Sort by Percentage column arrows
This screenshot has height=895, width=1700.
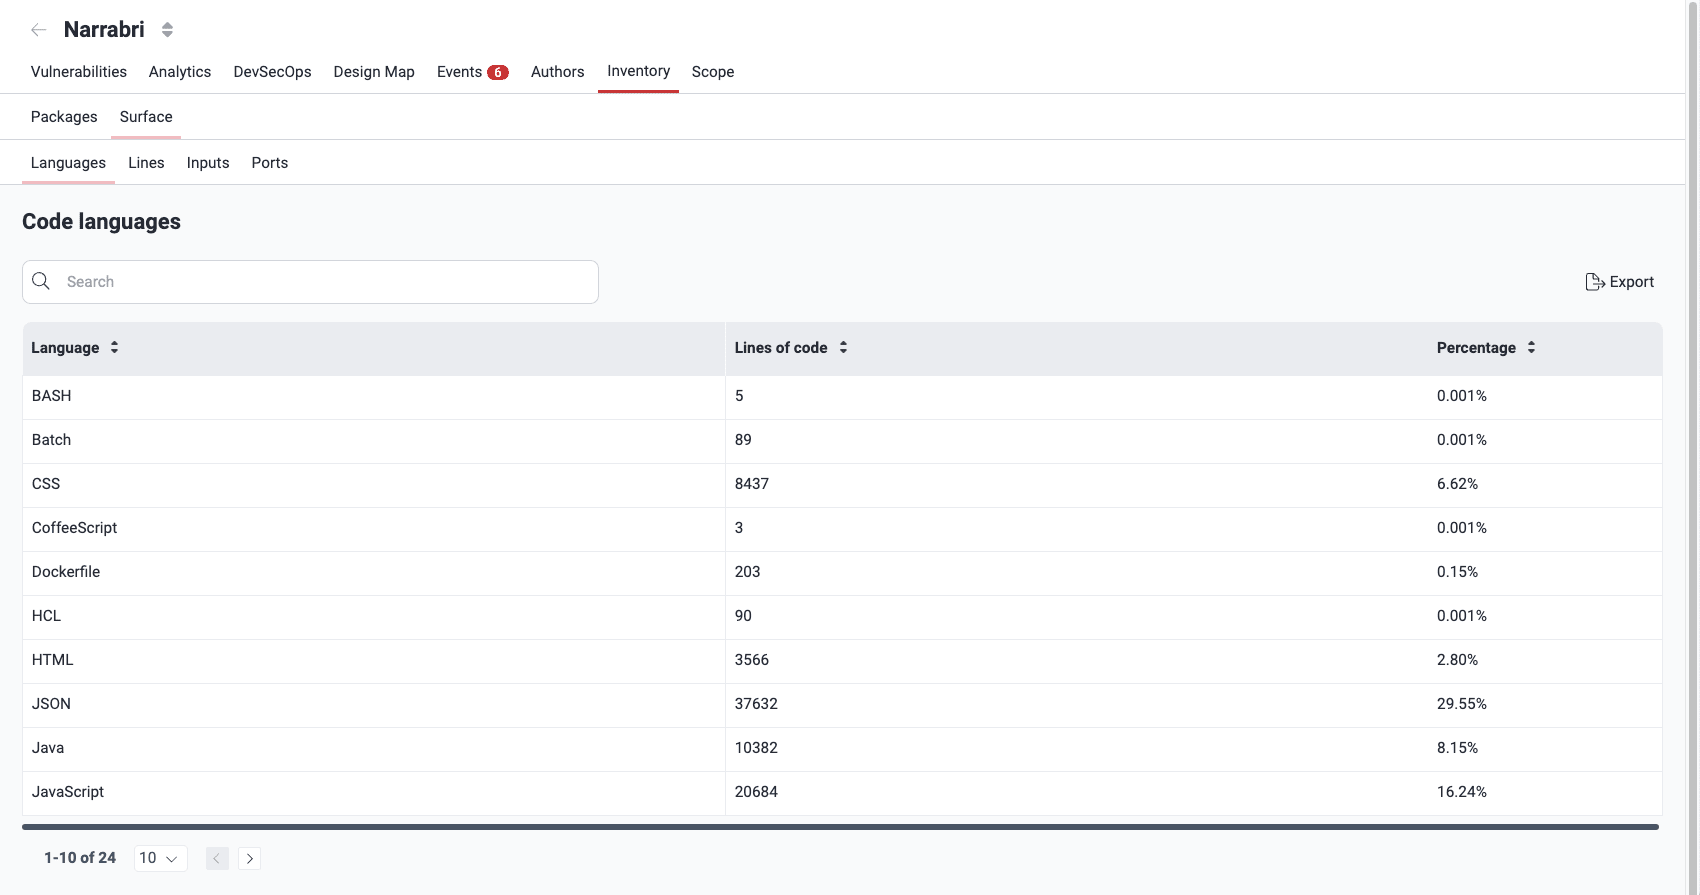point(1531,347)
